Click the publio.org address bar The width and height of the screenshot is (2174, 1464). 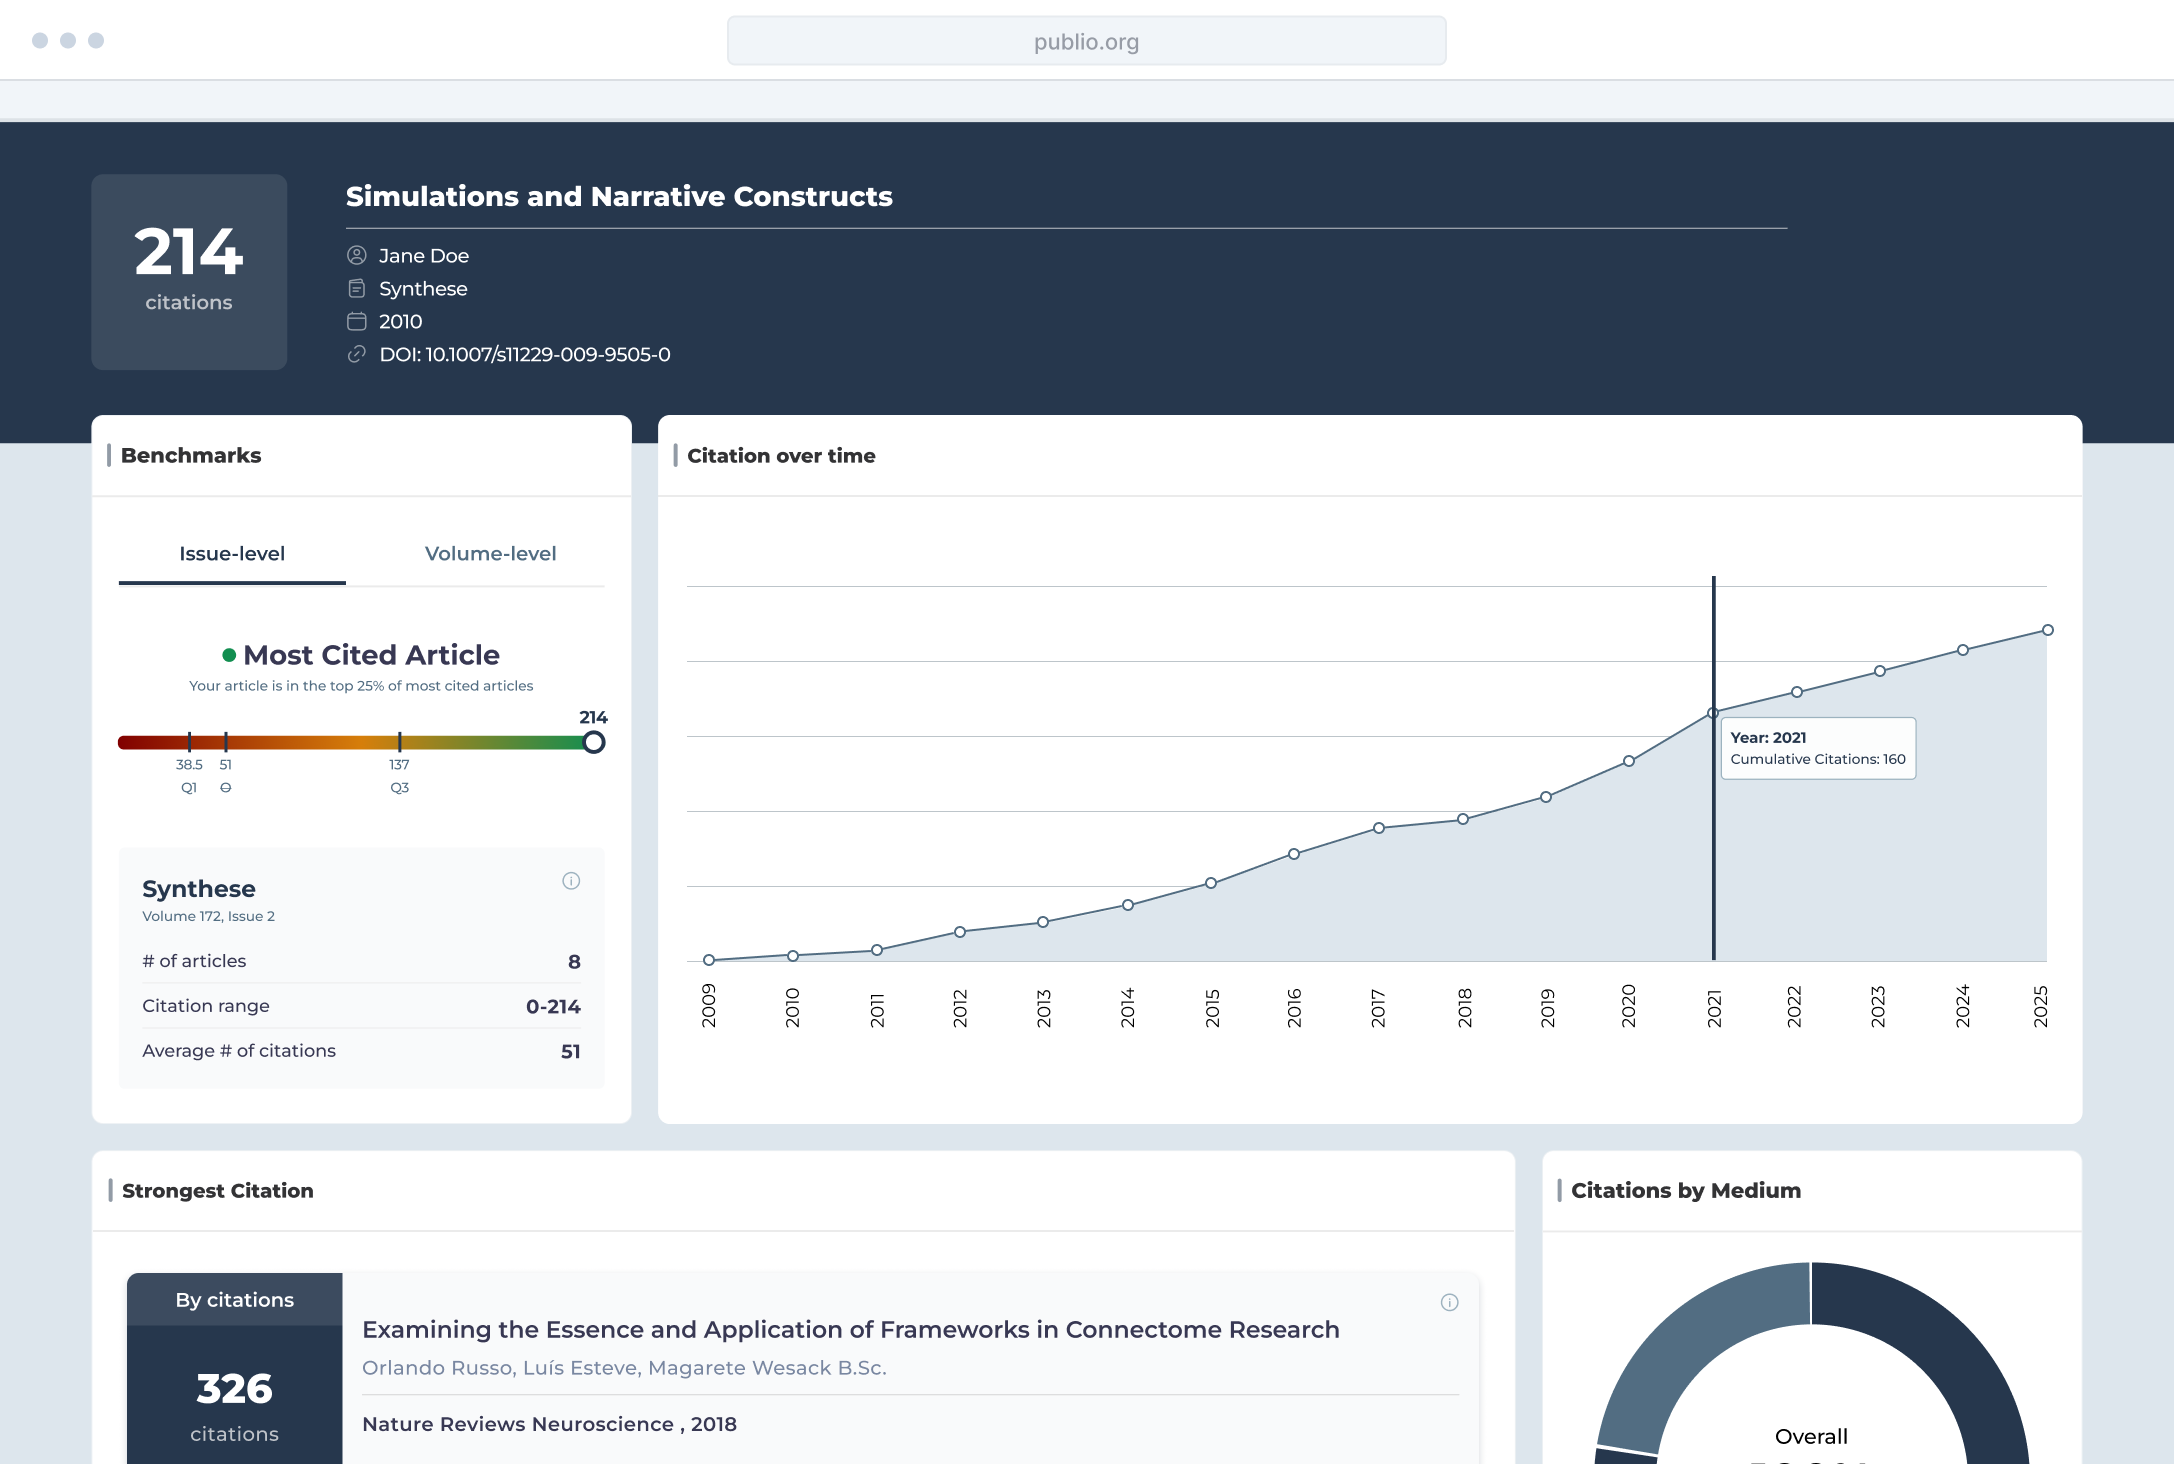point(1086,41)
